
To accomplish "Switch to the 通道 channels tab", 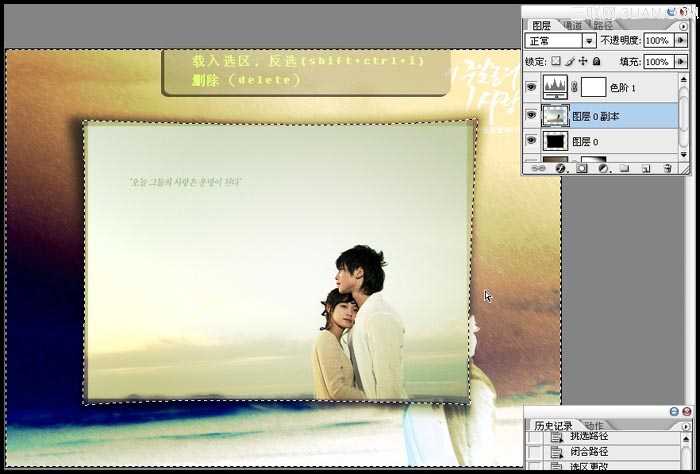I will 574,24.
